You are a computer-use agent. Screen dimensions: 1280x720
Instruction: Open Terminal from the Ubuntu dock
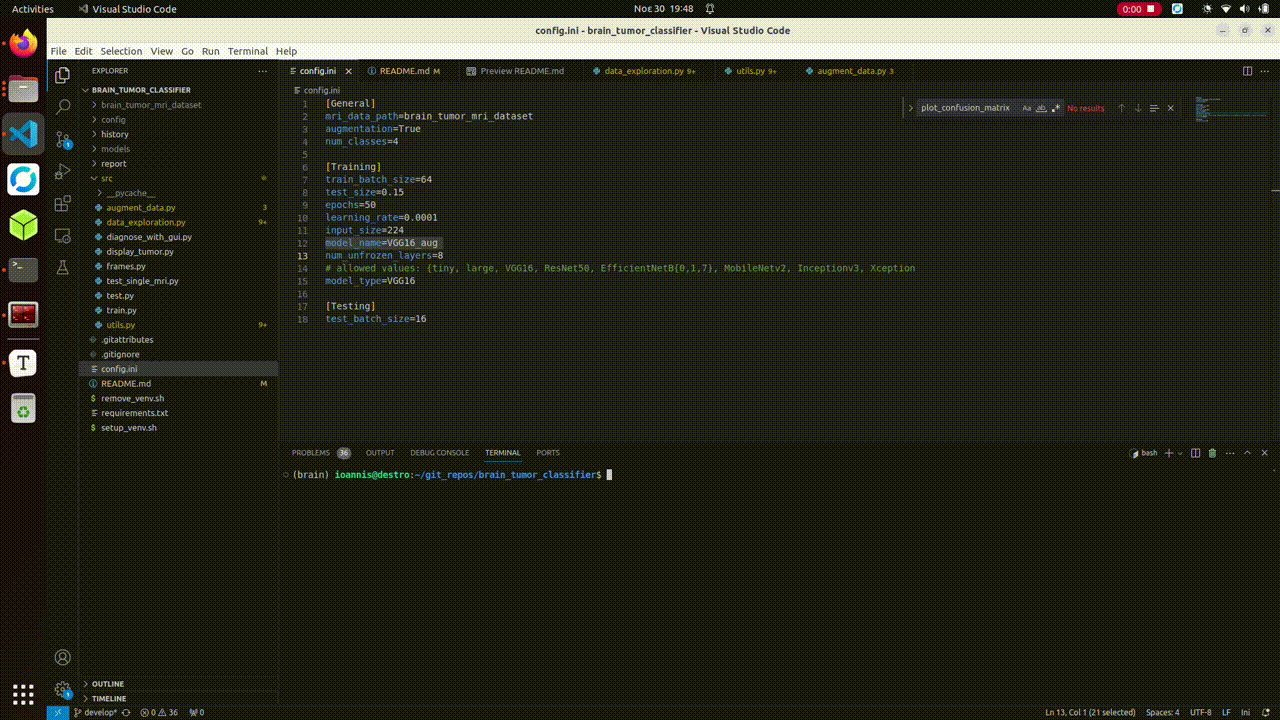coord(23,269)
